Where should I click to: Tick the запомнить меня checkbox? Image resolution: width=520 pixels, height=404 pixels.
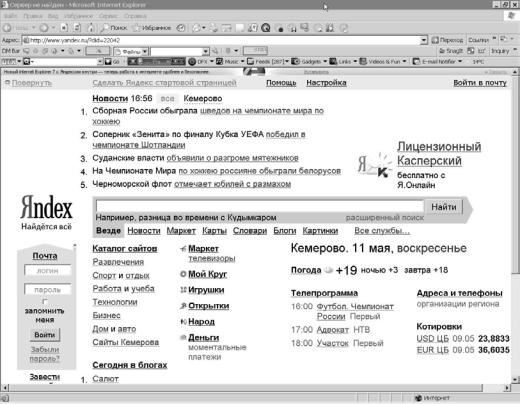[45, 302]
